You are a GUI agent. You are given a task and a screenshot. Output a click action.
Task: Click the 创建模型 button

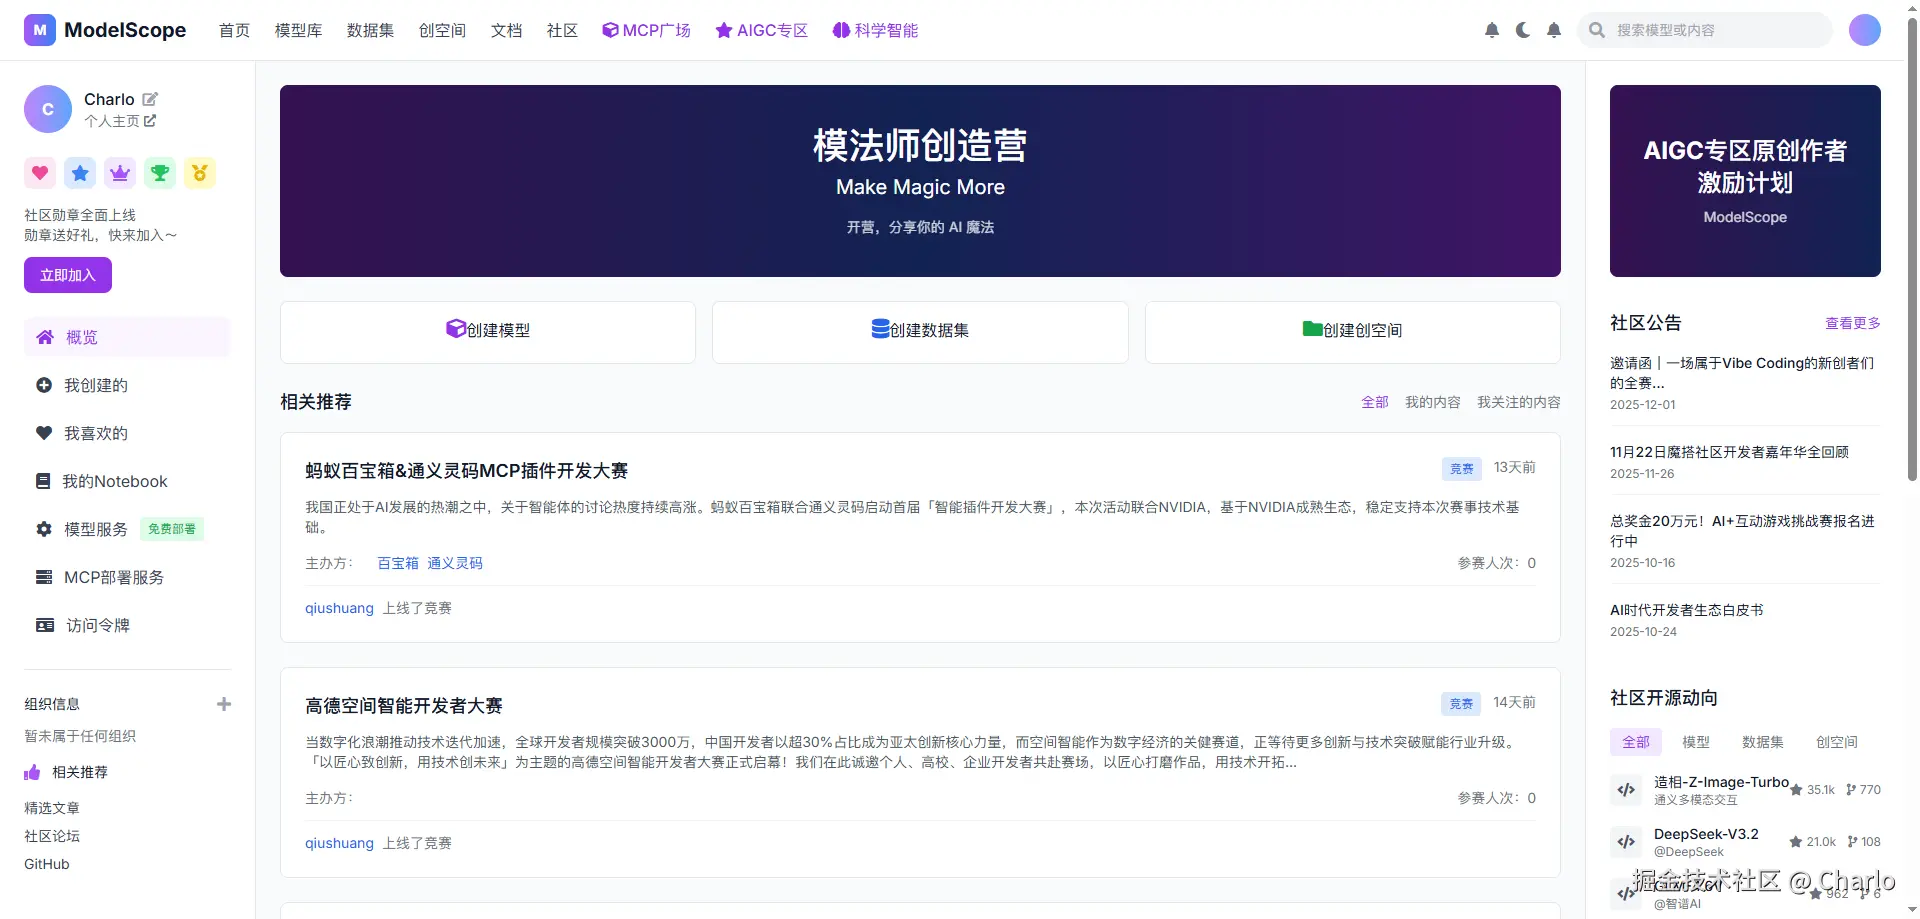pyautogui.click(x=488, y=332)
